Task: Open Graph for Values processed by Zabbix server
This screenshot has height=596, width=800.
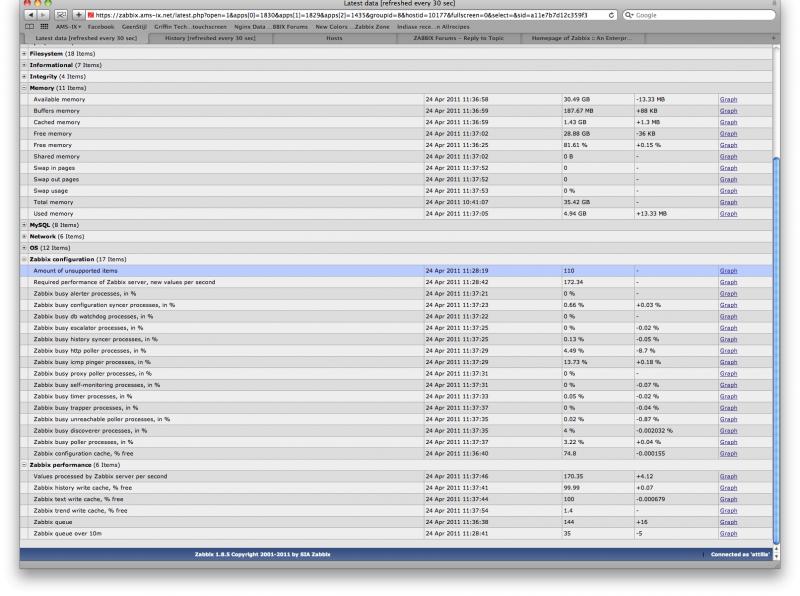Action: pos(728,477)
